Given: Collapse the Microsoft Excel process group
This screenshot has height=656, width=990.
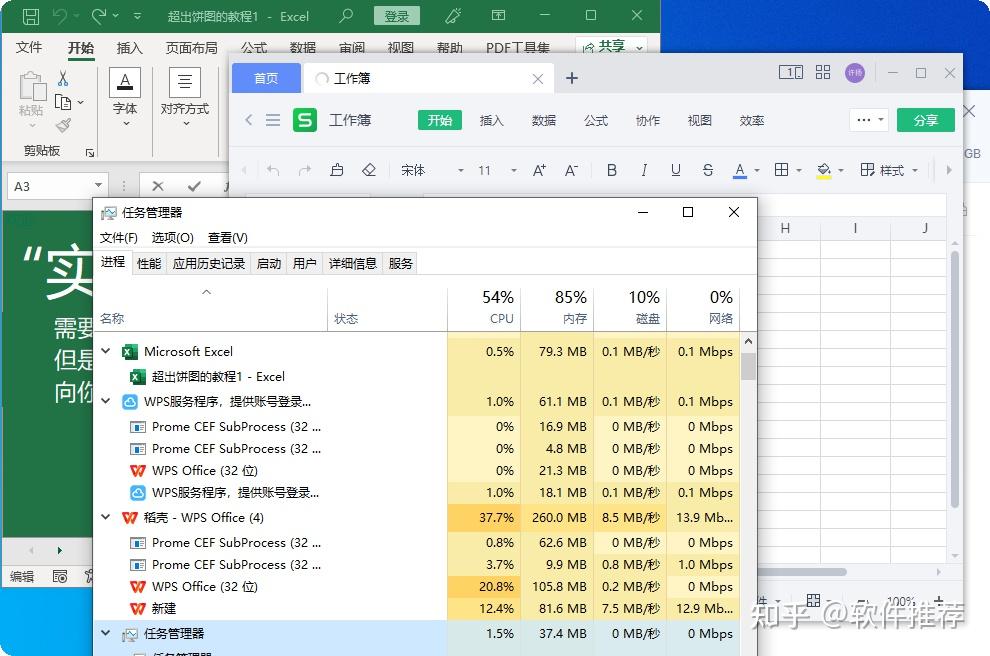Looking at the screenshot, I should pyautogui.click(x=106, y=351).
